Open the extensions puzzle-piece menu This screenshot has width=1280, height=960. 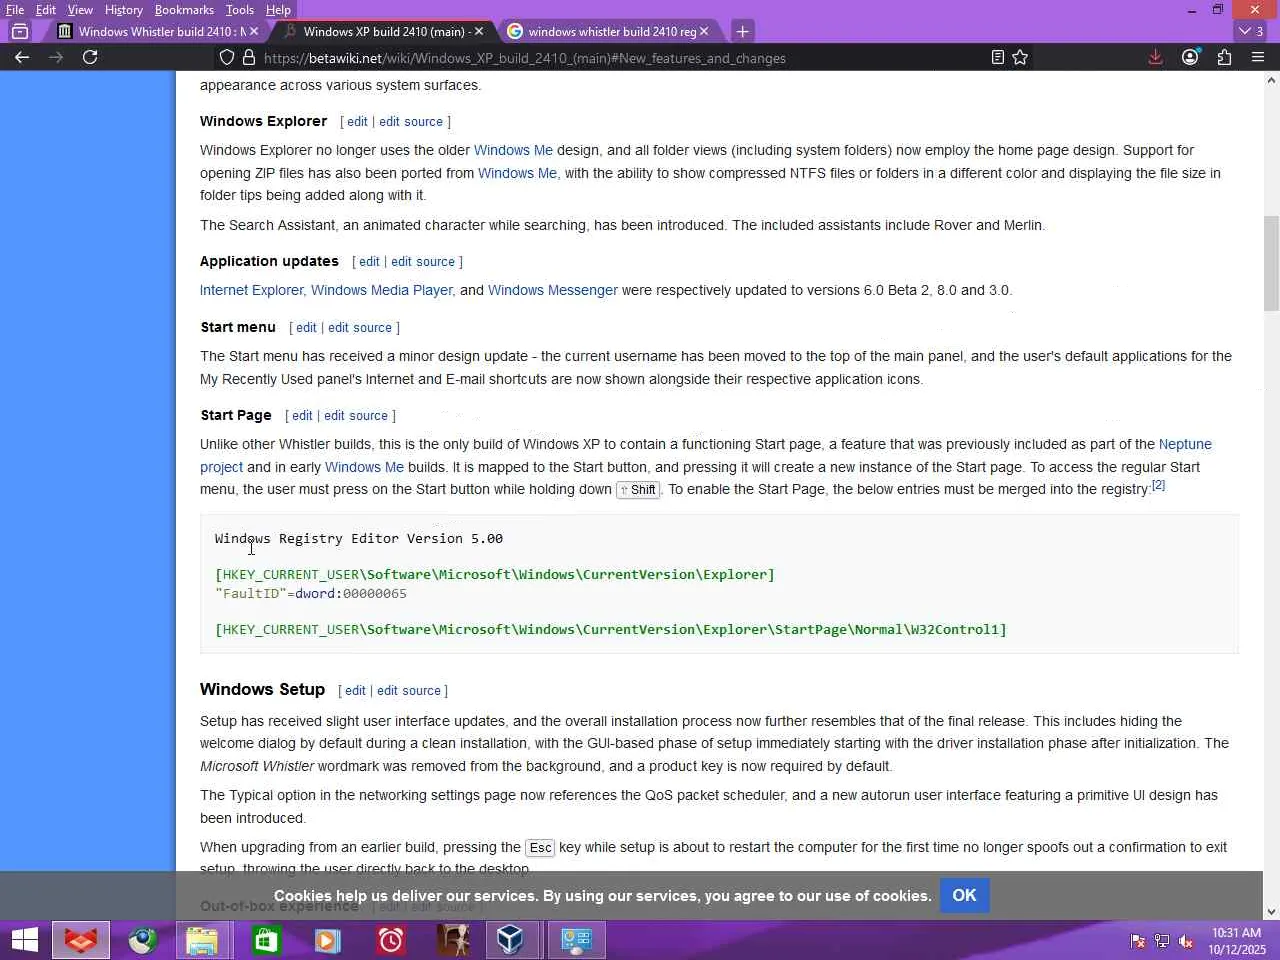point(1224,57)
